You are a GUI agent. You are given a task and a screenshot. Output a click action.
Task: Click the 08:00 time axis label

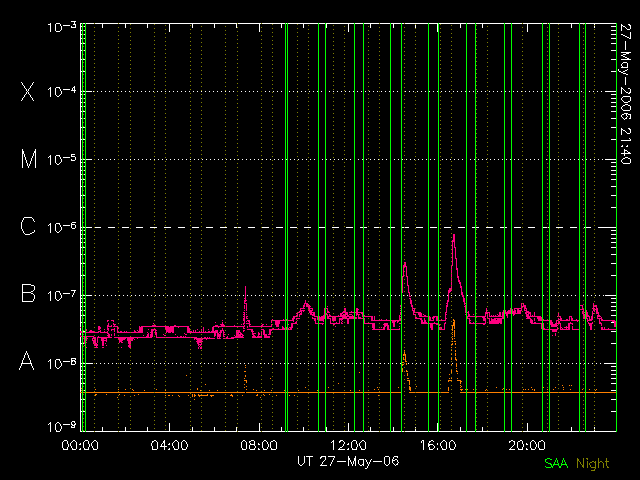pyautogui.click(x=259, y=445)
